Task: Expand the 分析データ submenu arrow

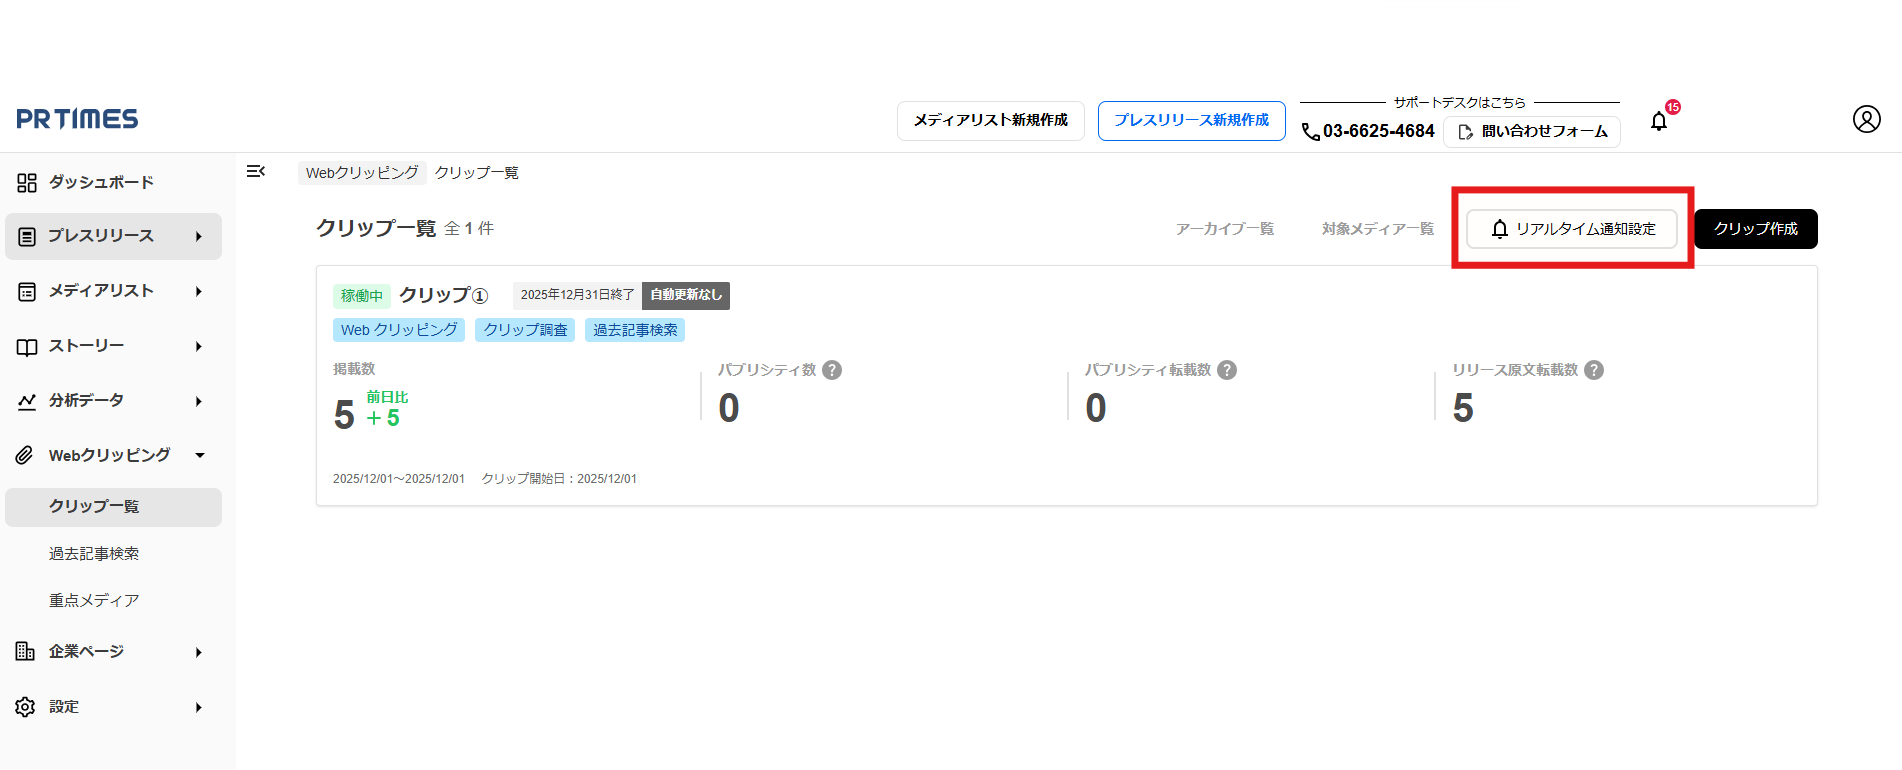Action: click(199, 402)
